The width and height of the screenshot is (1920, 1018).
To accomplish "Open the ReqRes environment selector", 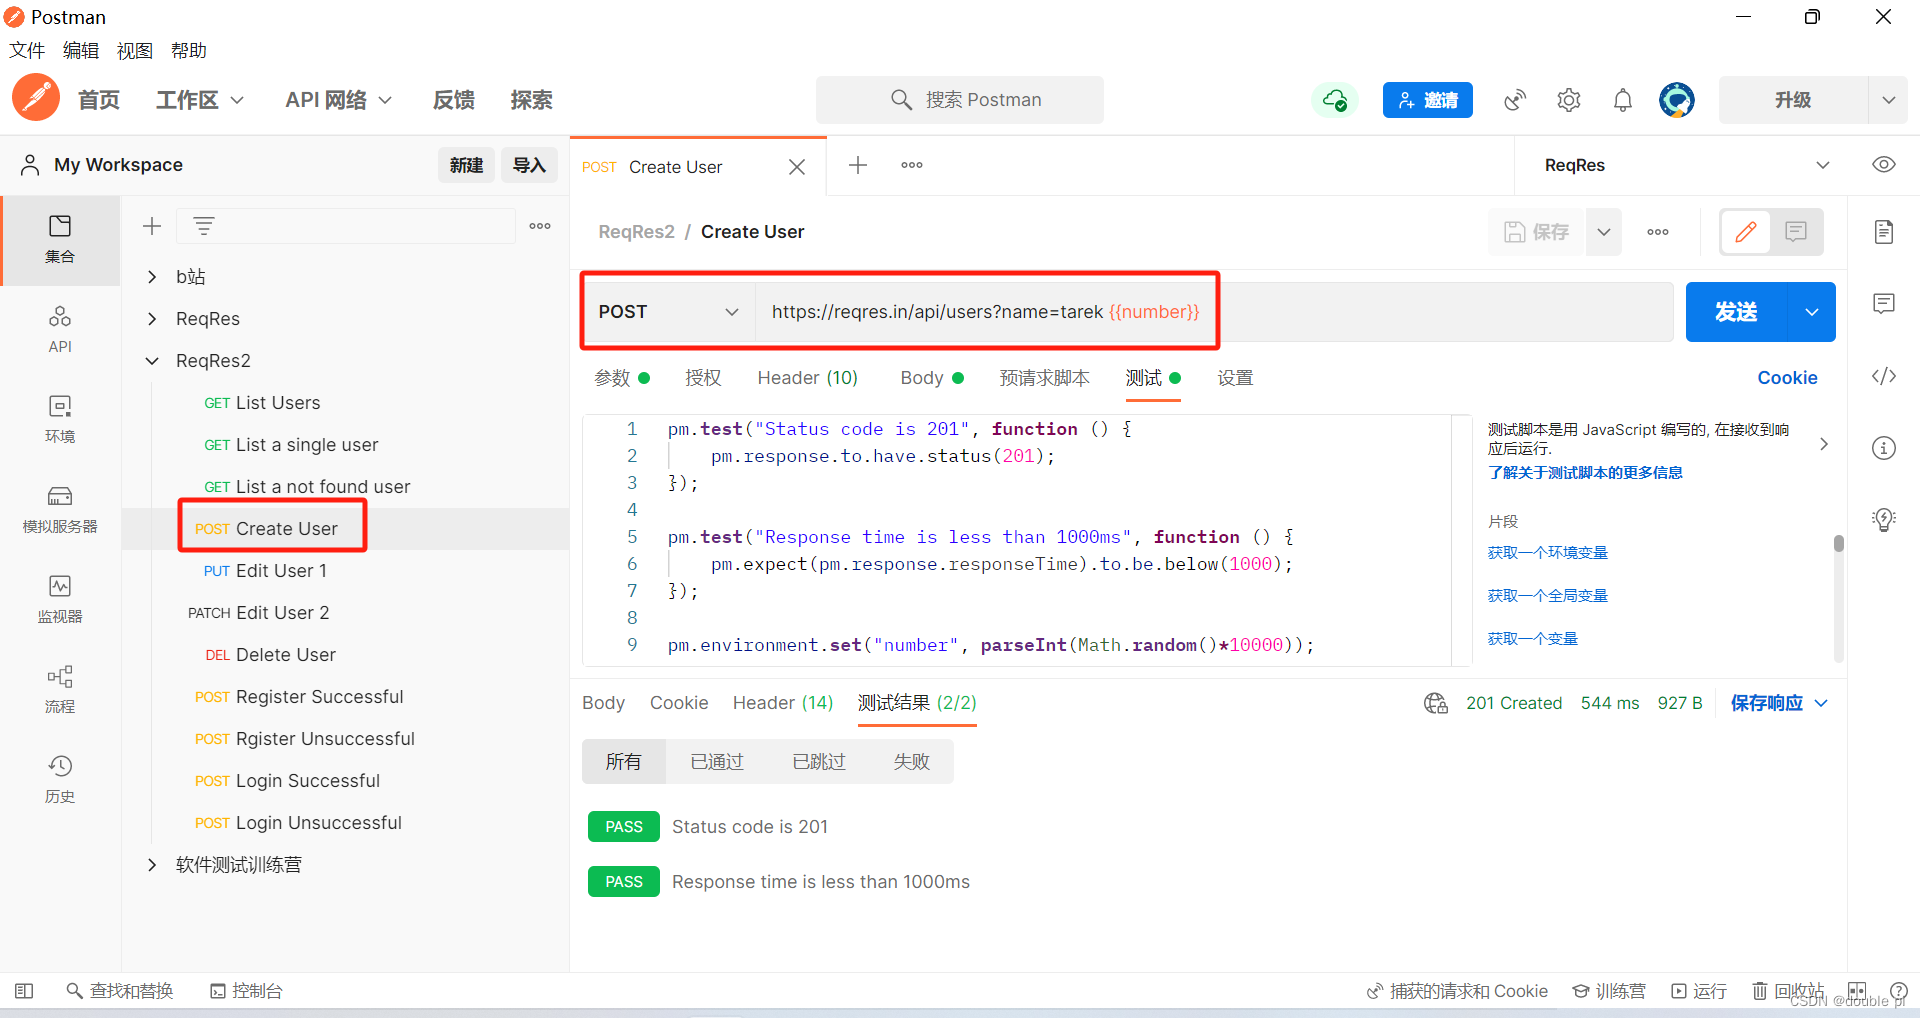I will (x=1687, y=165).
